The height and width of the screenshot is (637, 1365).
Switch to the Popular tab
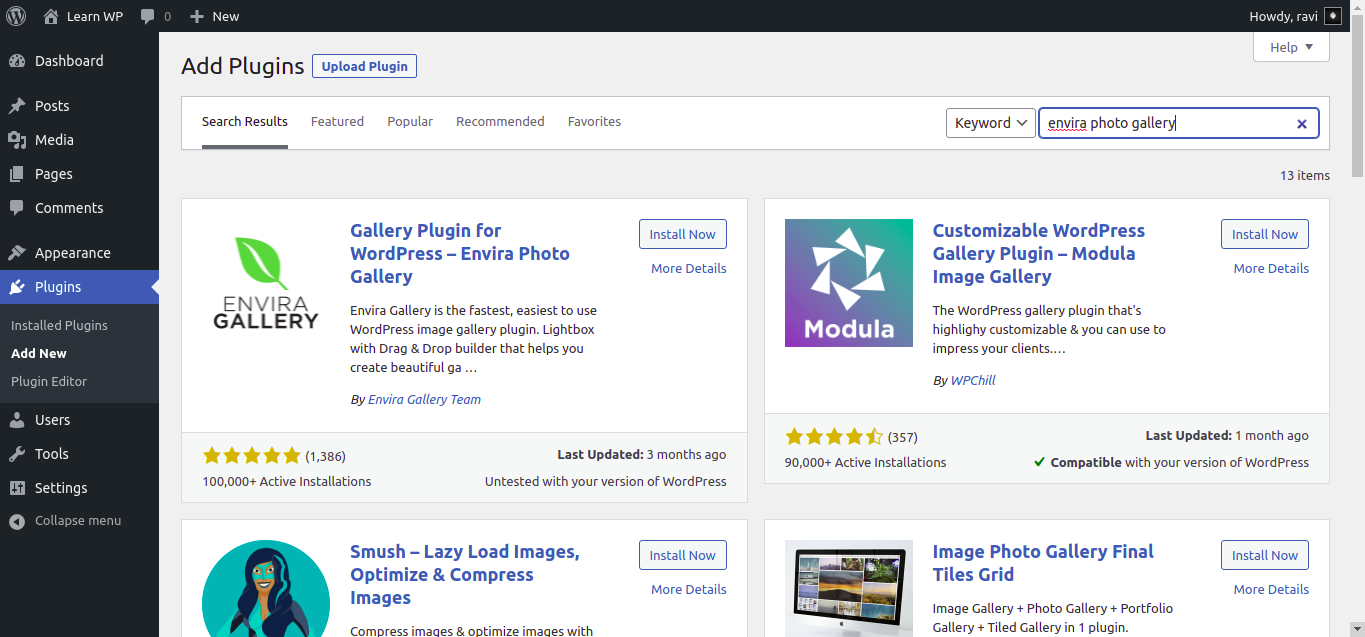[x=410, y=122]
